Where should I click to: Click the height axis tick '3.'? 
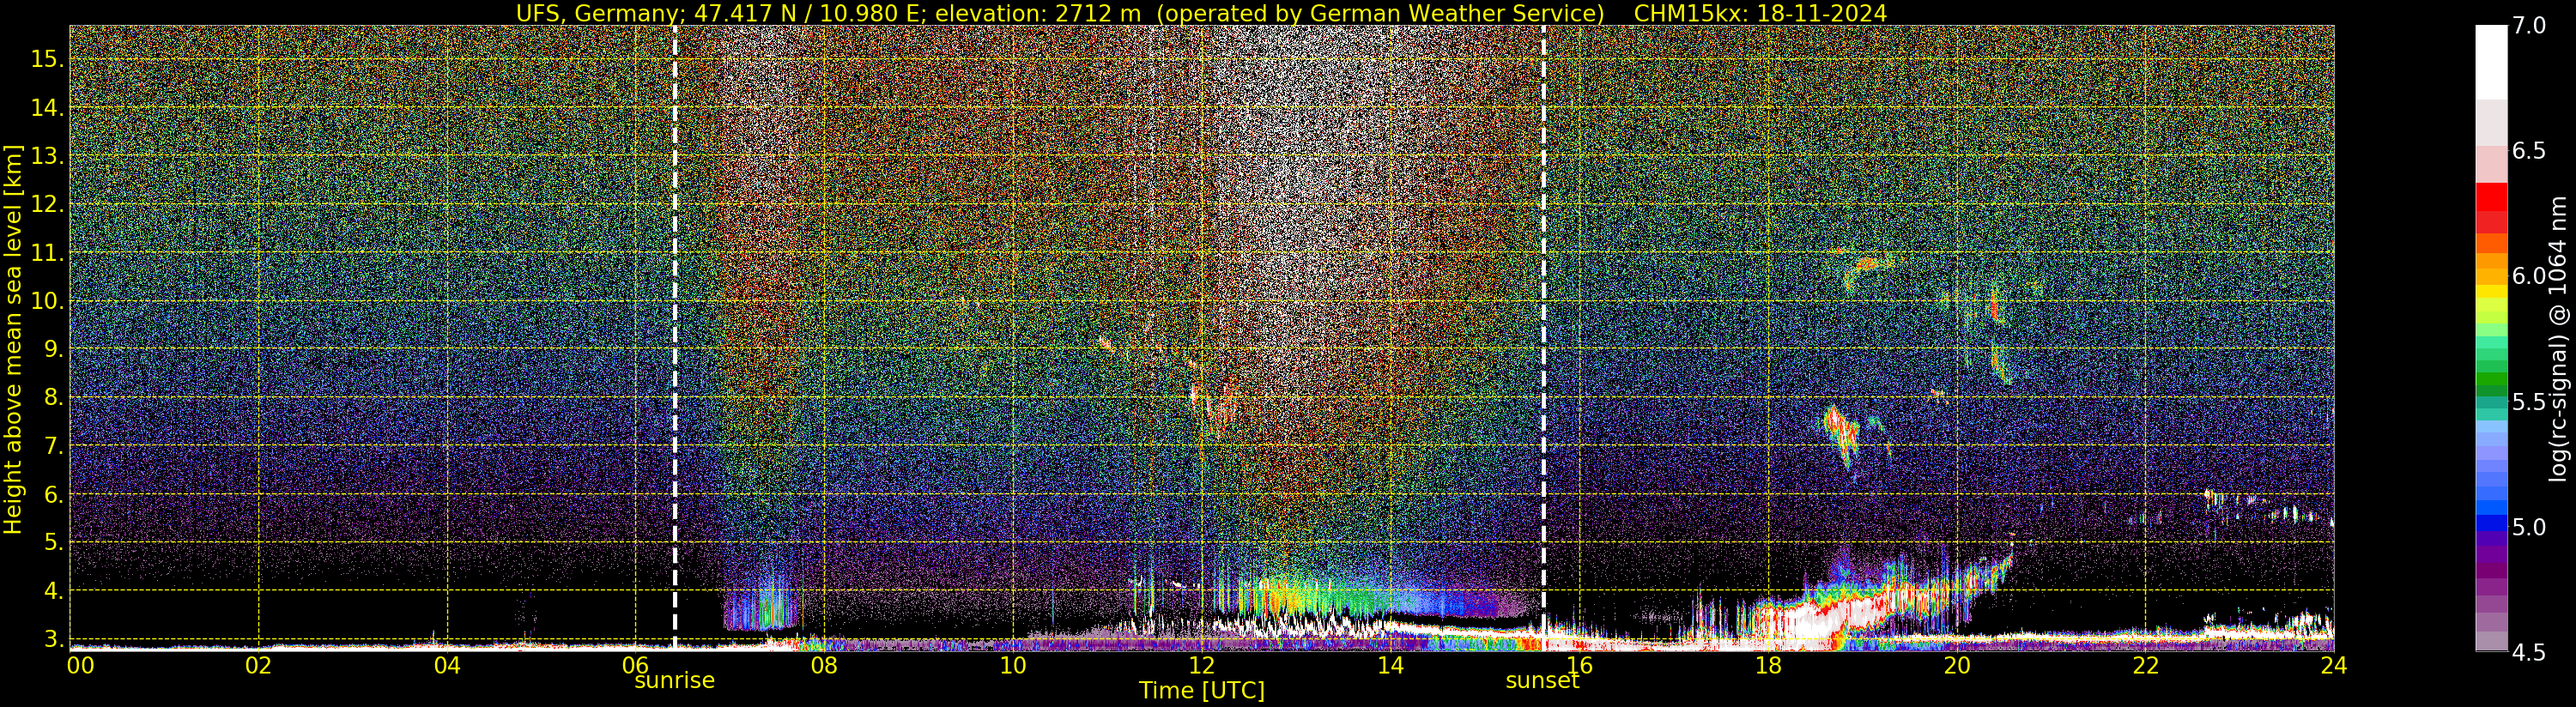53,639
